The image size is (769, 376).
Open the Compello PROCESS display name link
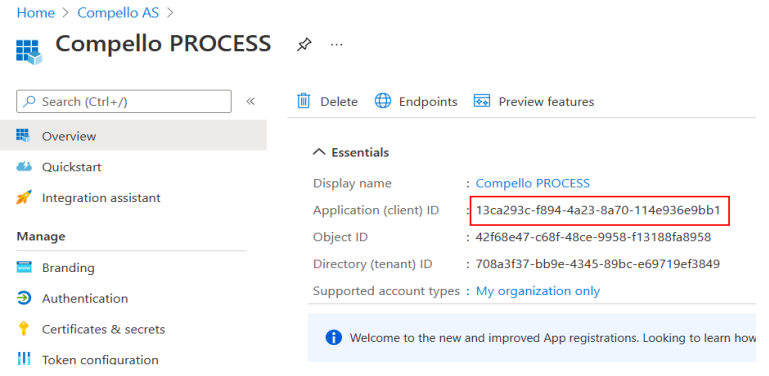[533, 183]
